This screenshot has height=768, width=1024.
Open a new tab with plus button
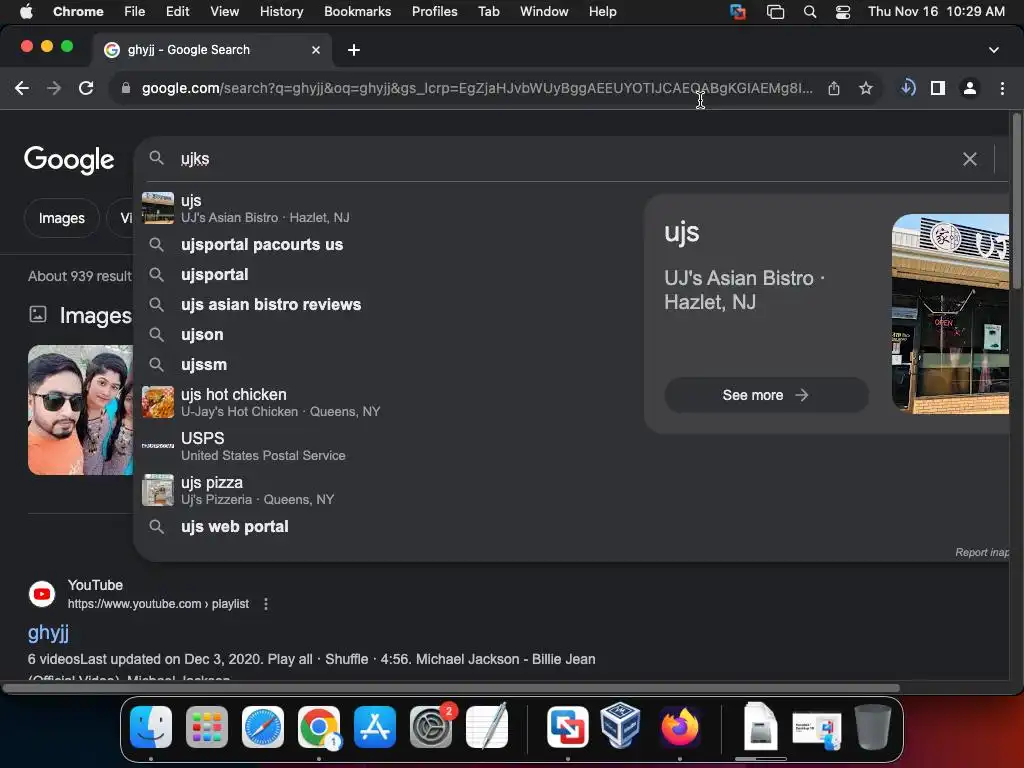(354, 50)
